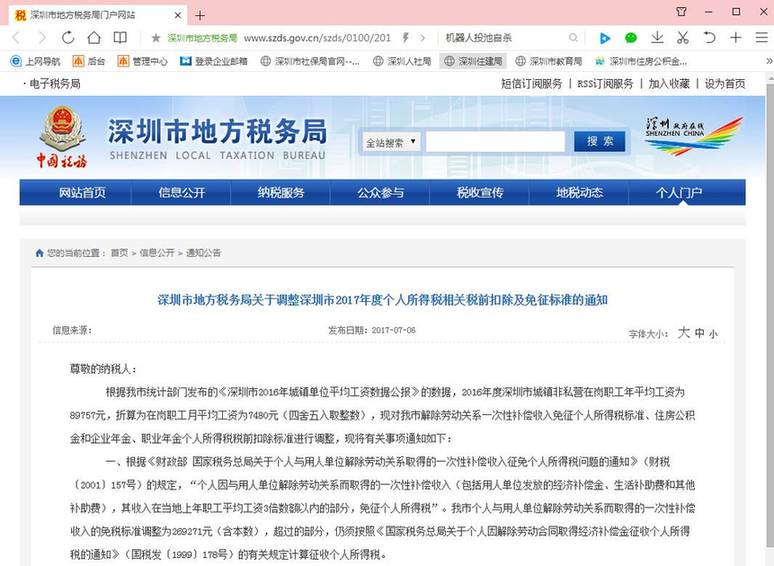This screenshot has height=566, width=774.
Task: Click the scissors screenshot tool icon
Action: click(683, 38)
